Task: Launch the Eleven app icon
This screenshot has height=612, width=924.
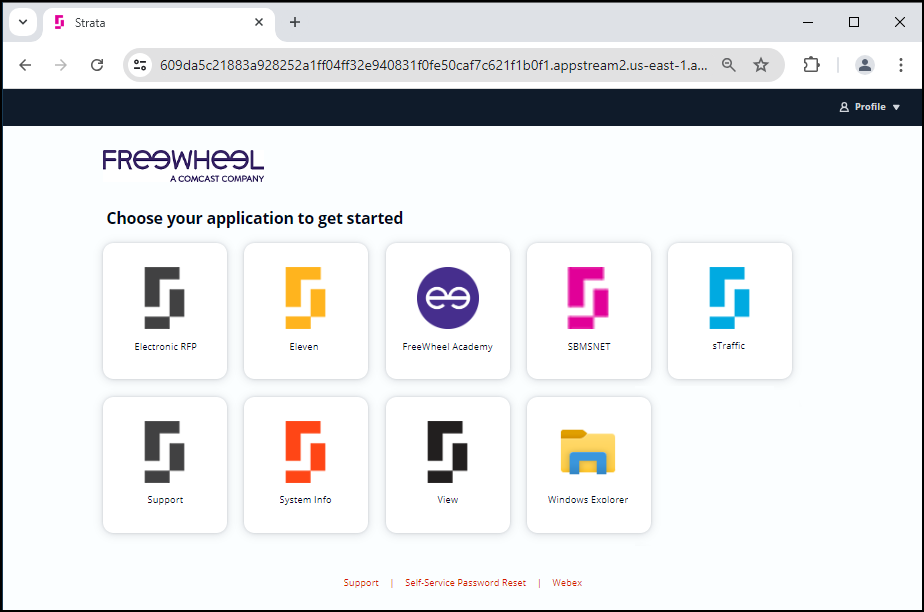Action: point(305,297)
